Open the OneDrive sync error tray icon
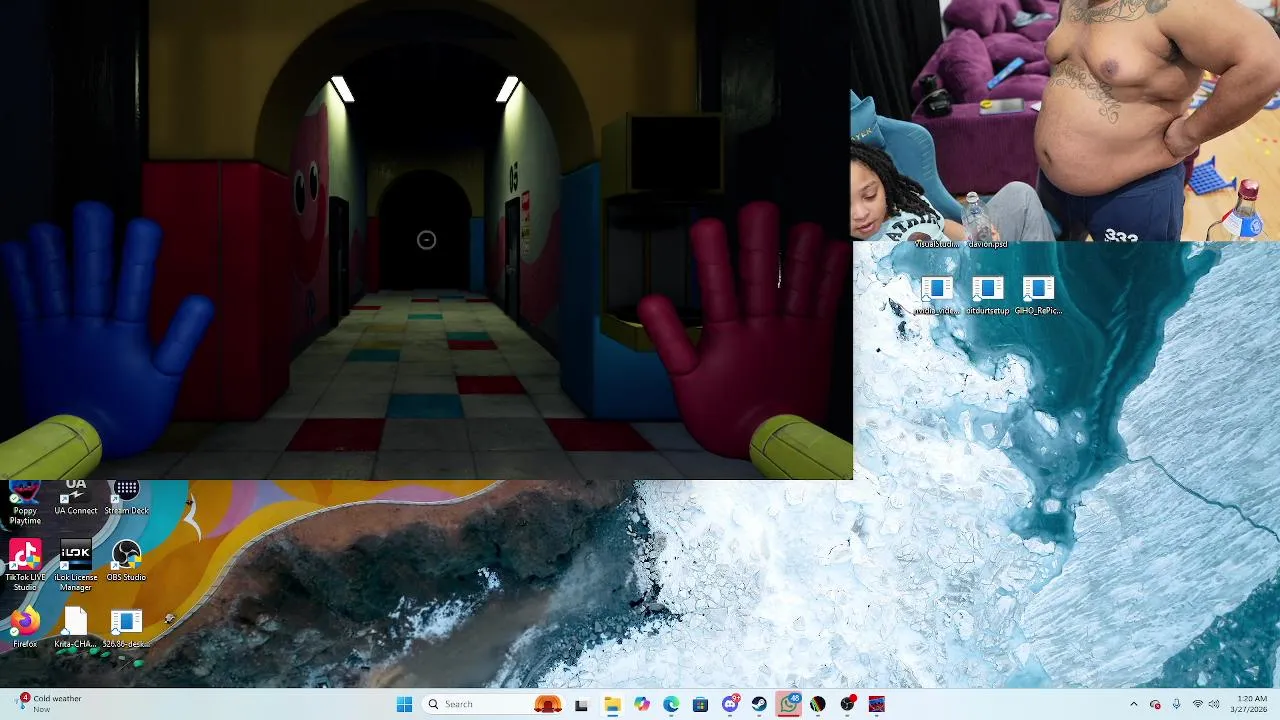1280x720 pixels. coord(1155,704)
